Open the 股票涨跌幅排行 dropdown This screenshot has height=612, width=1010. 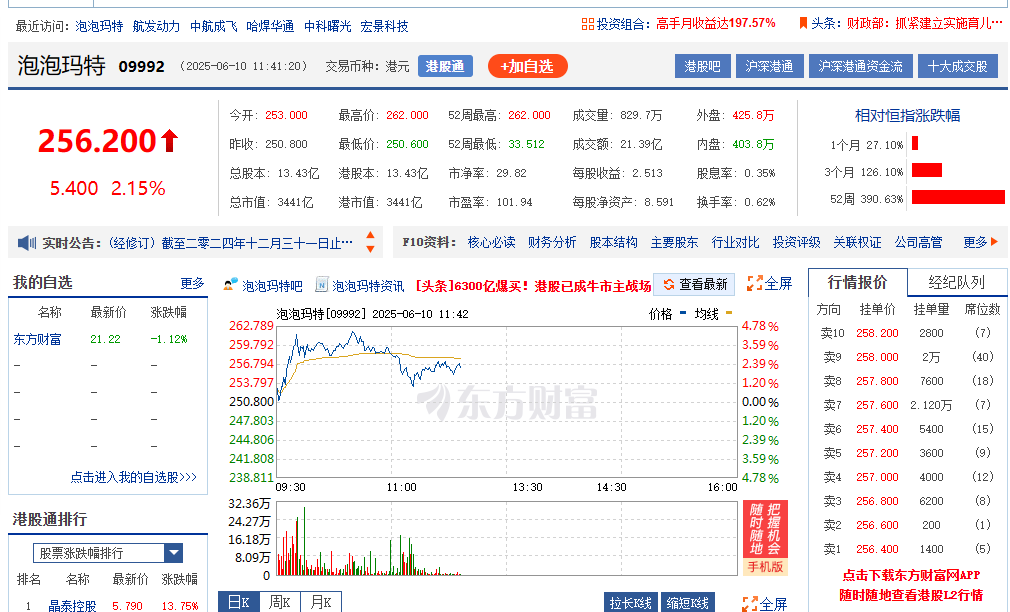coord(108,553)
